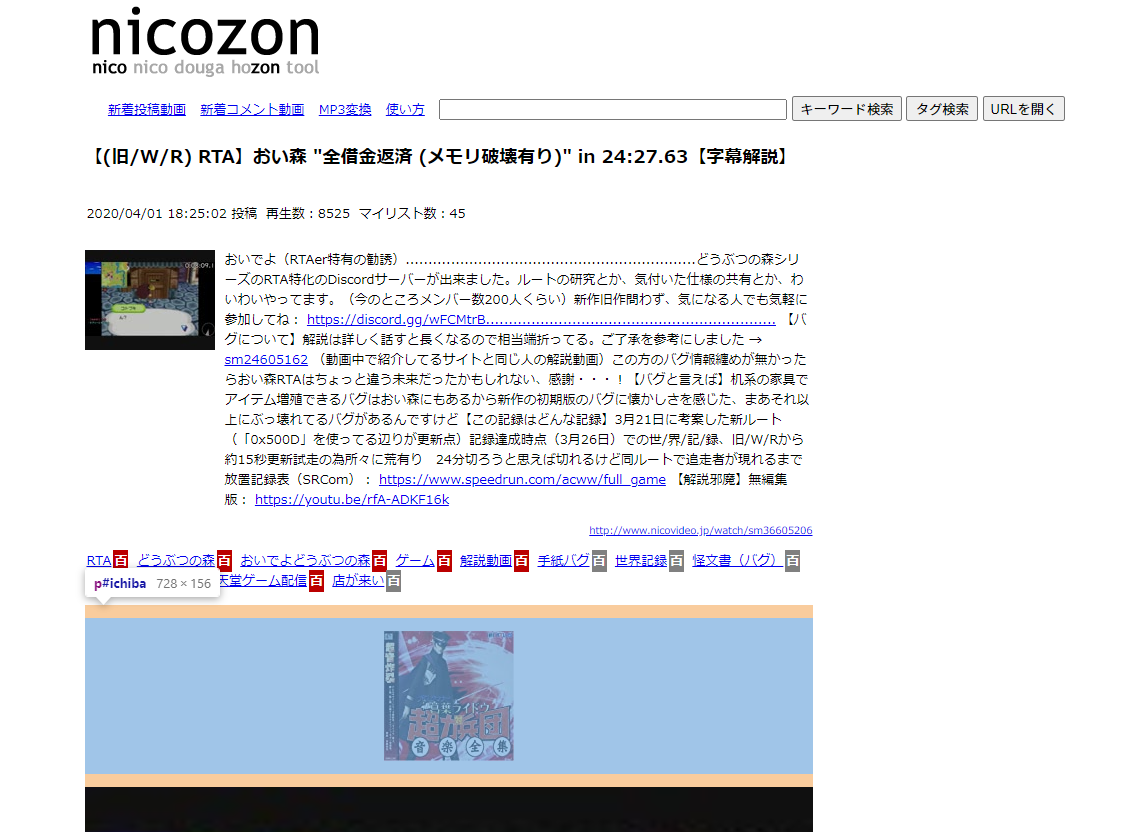The image size is (1123, 832).
Task: Open the 使い方 help link
Action: [405, 110]
